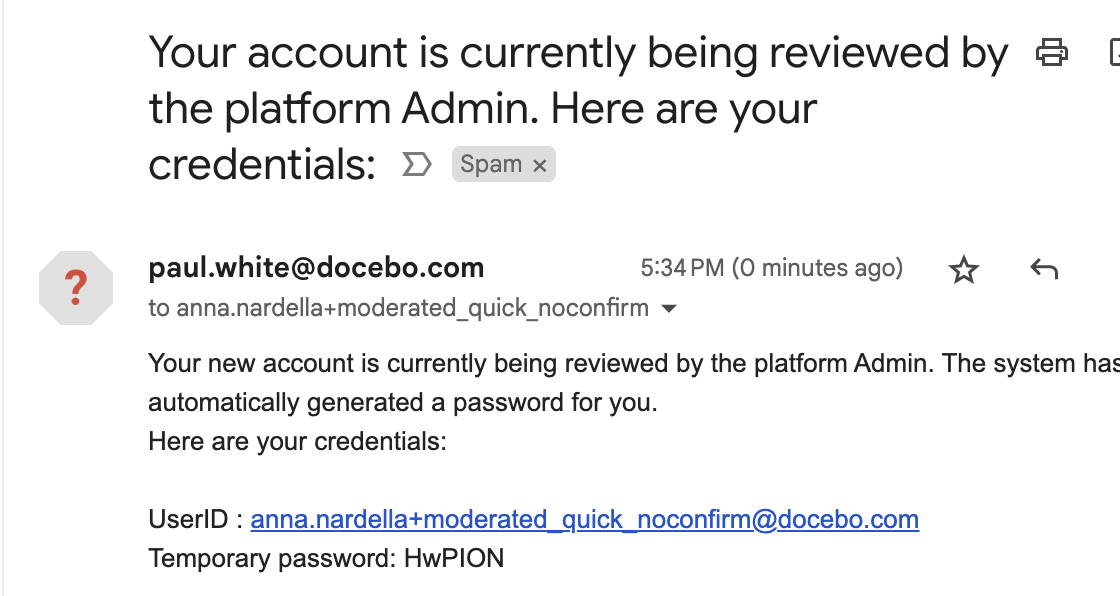Print this email using the printer icon
1120x596 pixels.
[x=1051, y=53]
